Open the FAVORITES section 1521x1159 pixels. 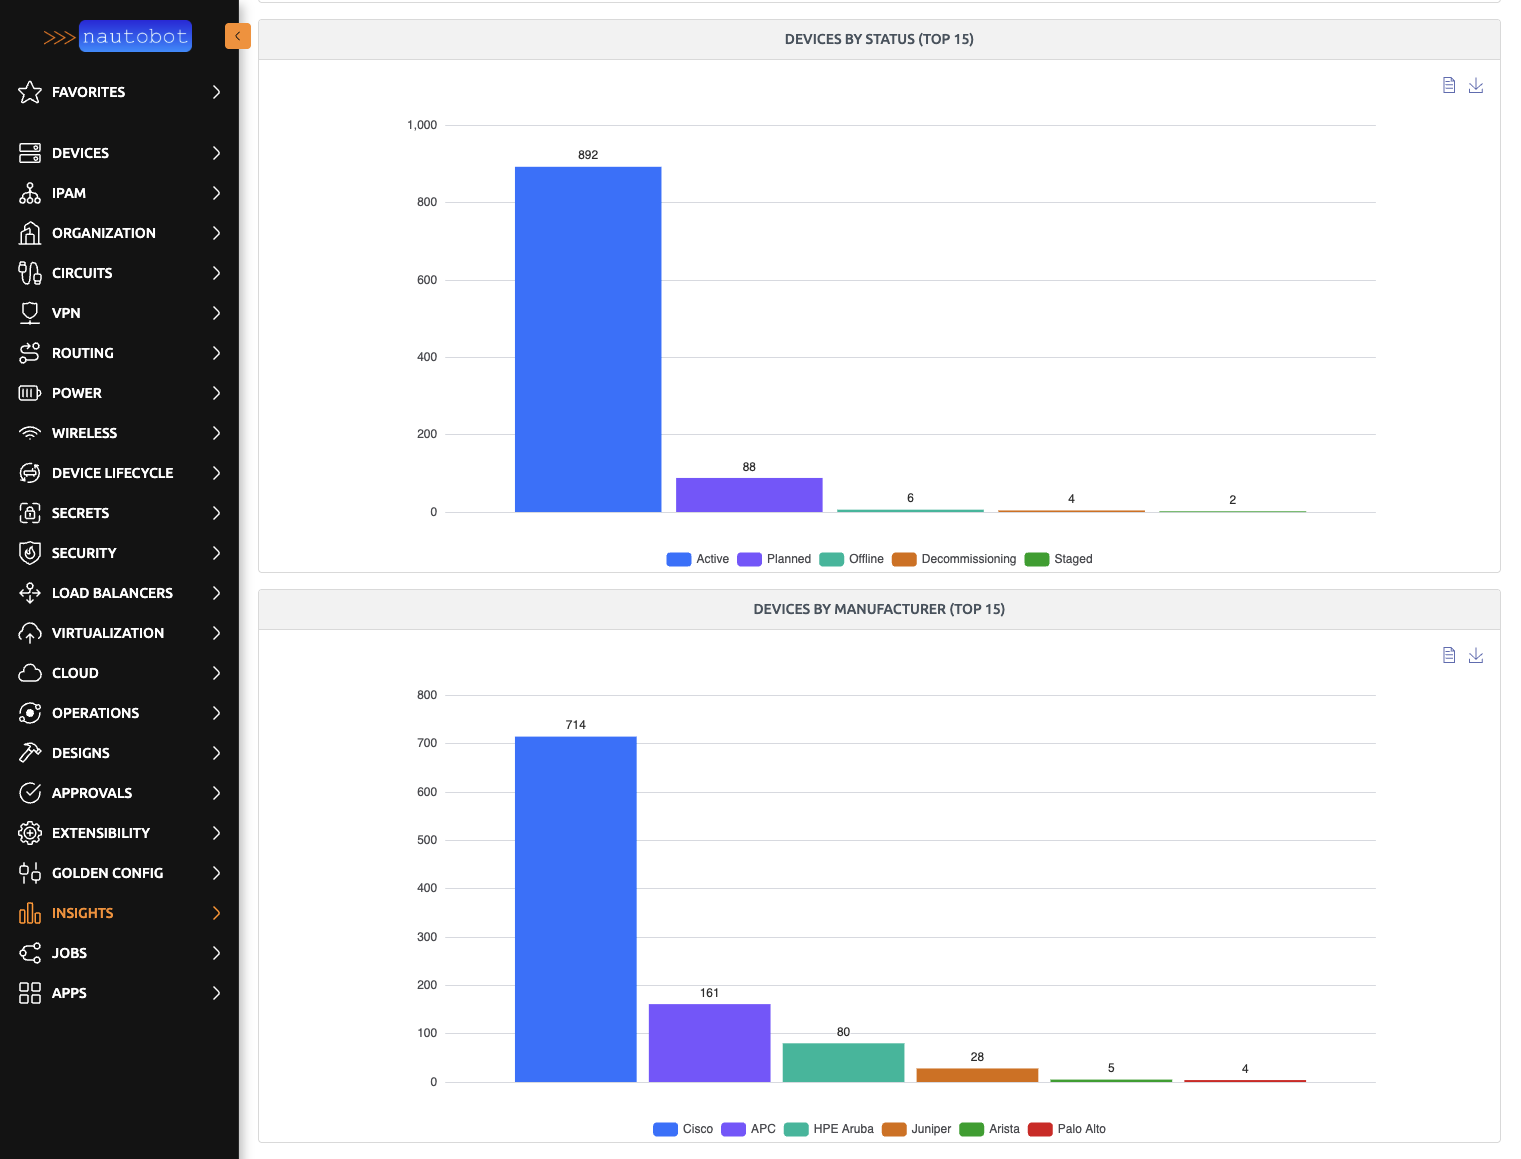click(88, 92)
